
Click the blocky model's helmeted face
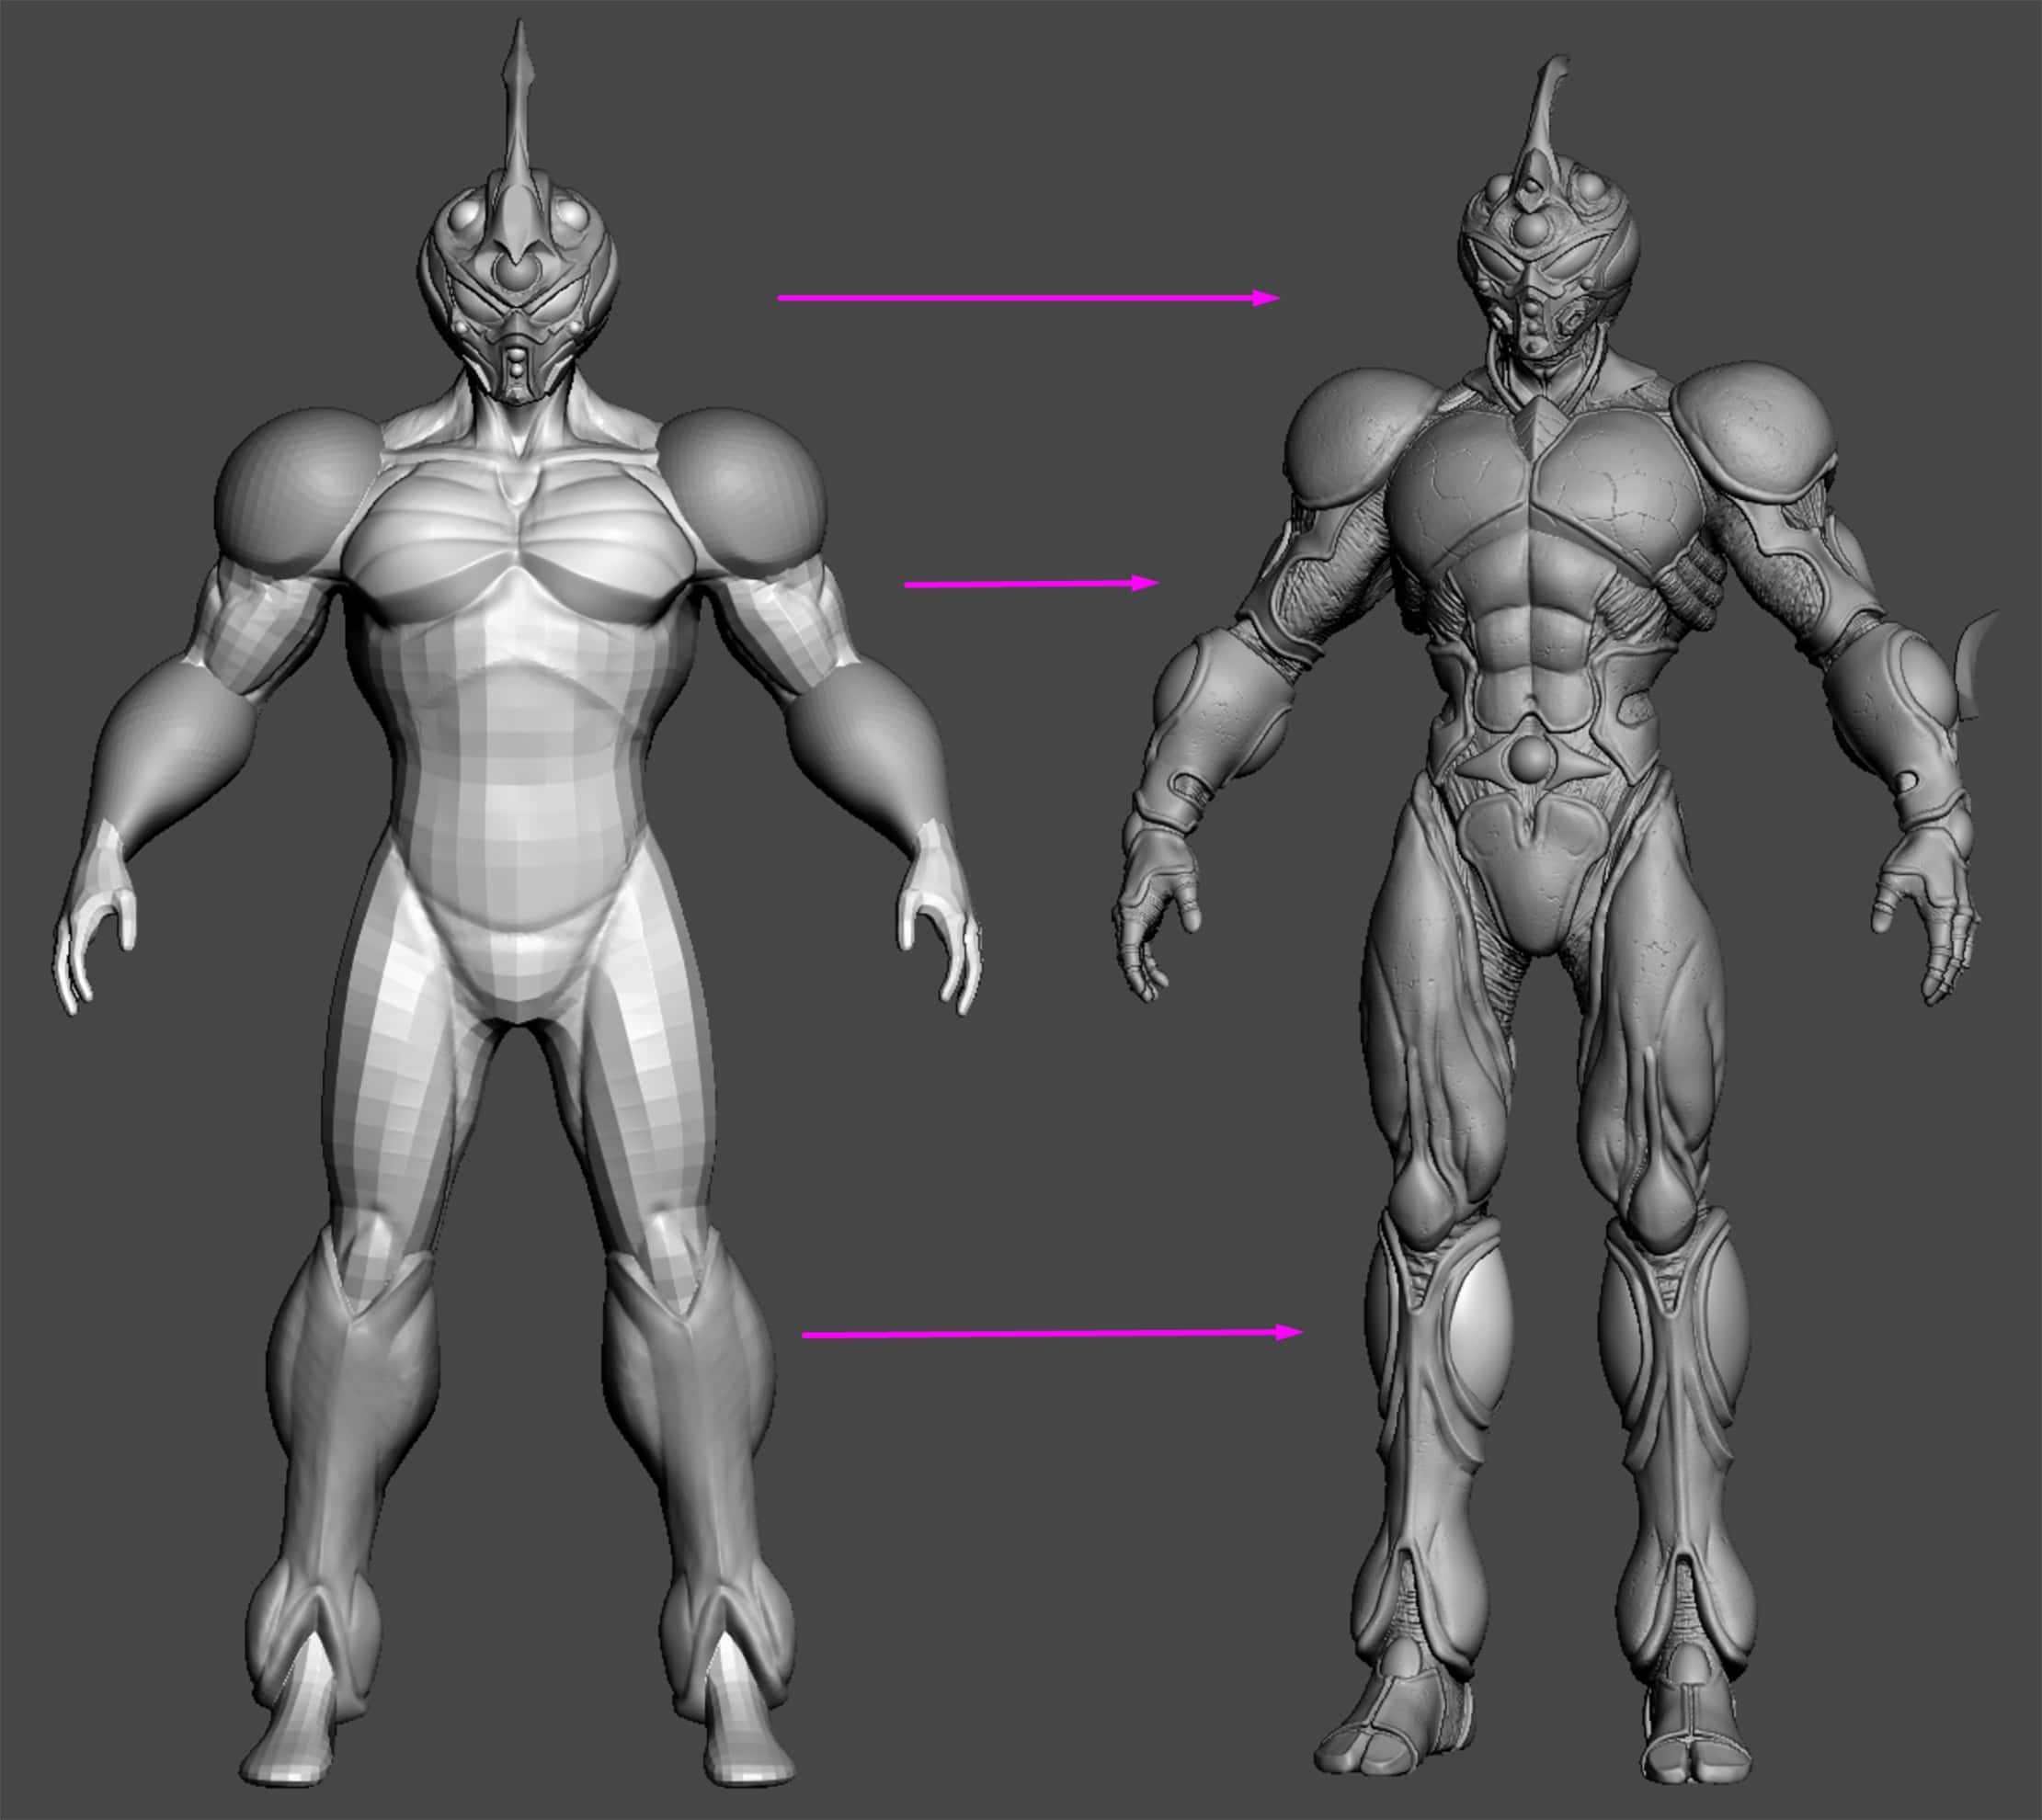click(x=517, y=300)
